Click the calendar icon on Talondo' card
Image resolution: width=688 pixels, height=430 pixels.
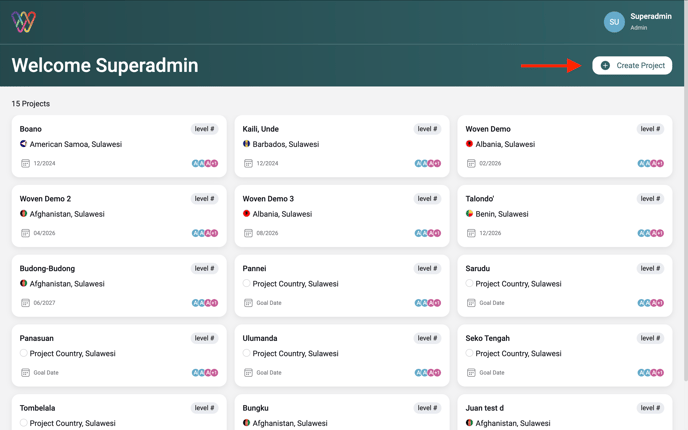point(471,233)
